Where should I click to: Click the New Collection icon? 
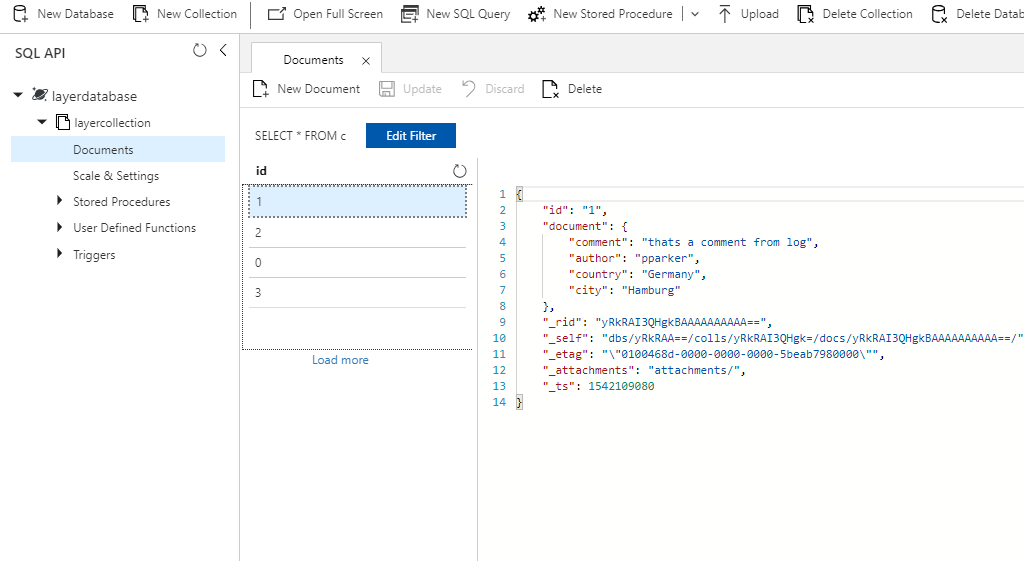[141, 14]
